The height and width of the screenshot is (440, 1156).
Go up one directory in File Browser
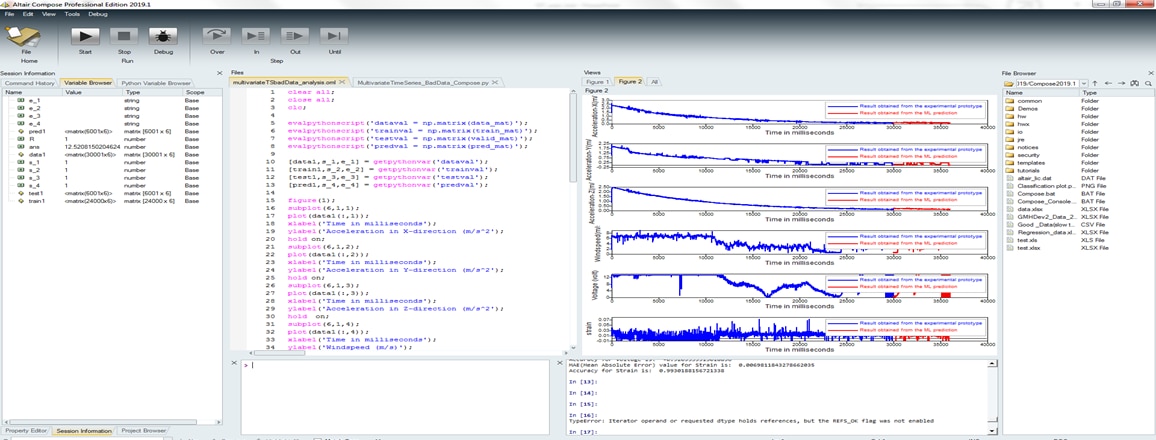1095,83
